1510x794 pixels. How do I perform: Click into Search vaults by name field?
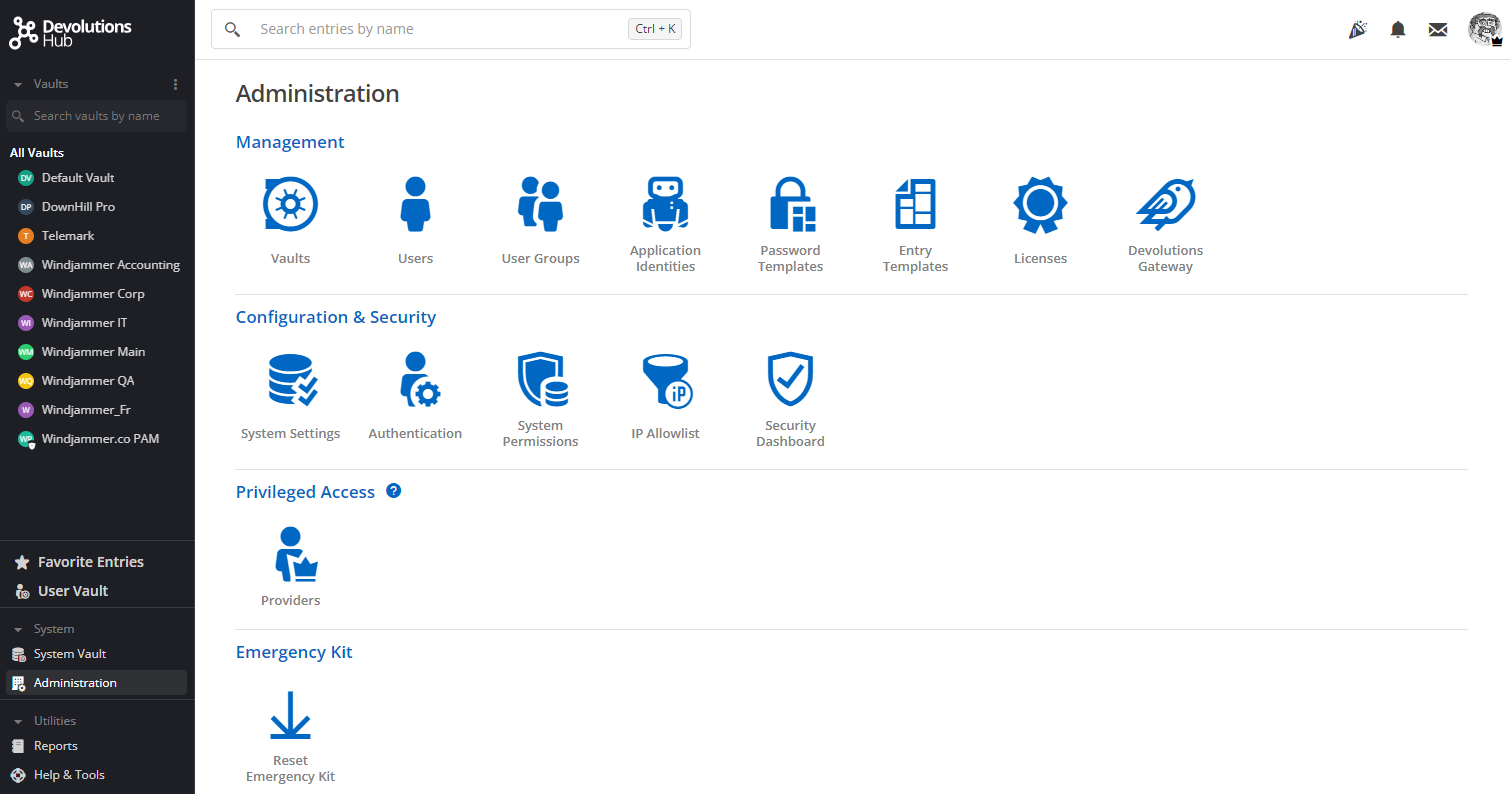pyautogui.click(x=96, y=116)
